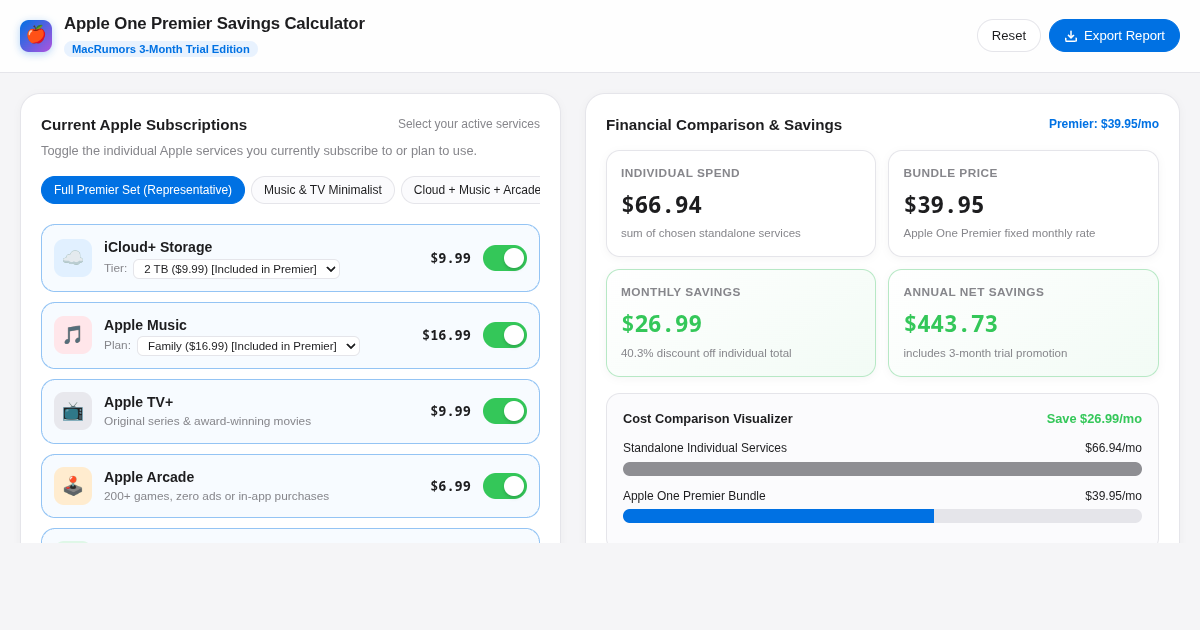Click the Cost Comparison Visualizer title
The width and height of the screenshot is (1200, 630).
(708, 419)
